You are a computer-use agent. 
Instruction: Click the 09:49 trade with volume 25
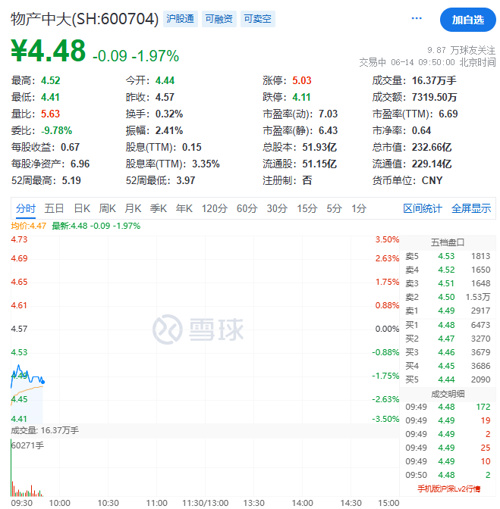(448, 448)
